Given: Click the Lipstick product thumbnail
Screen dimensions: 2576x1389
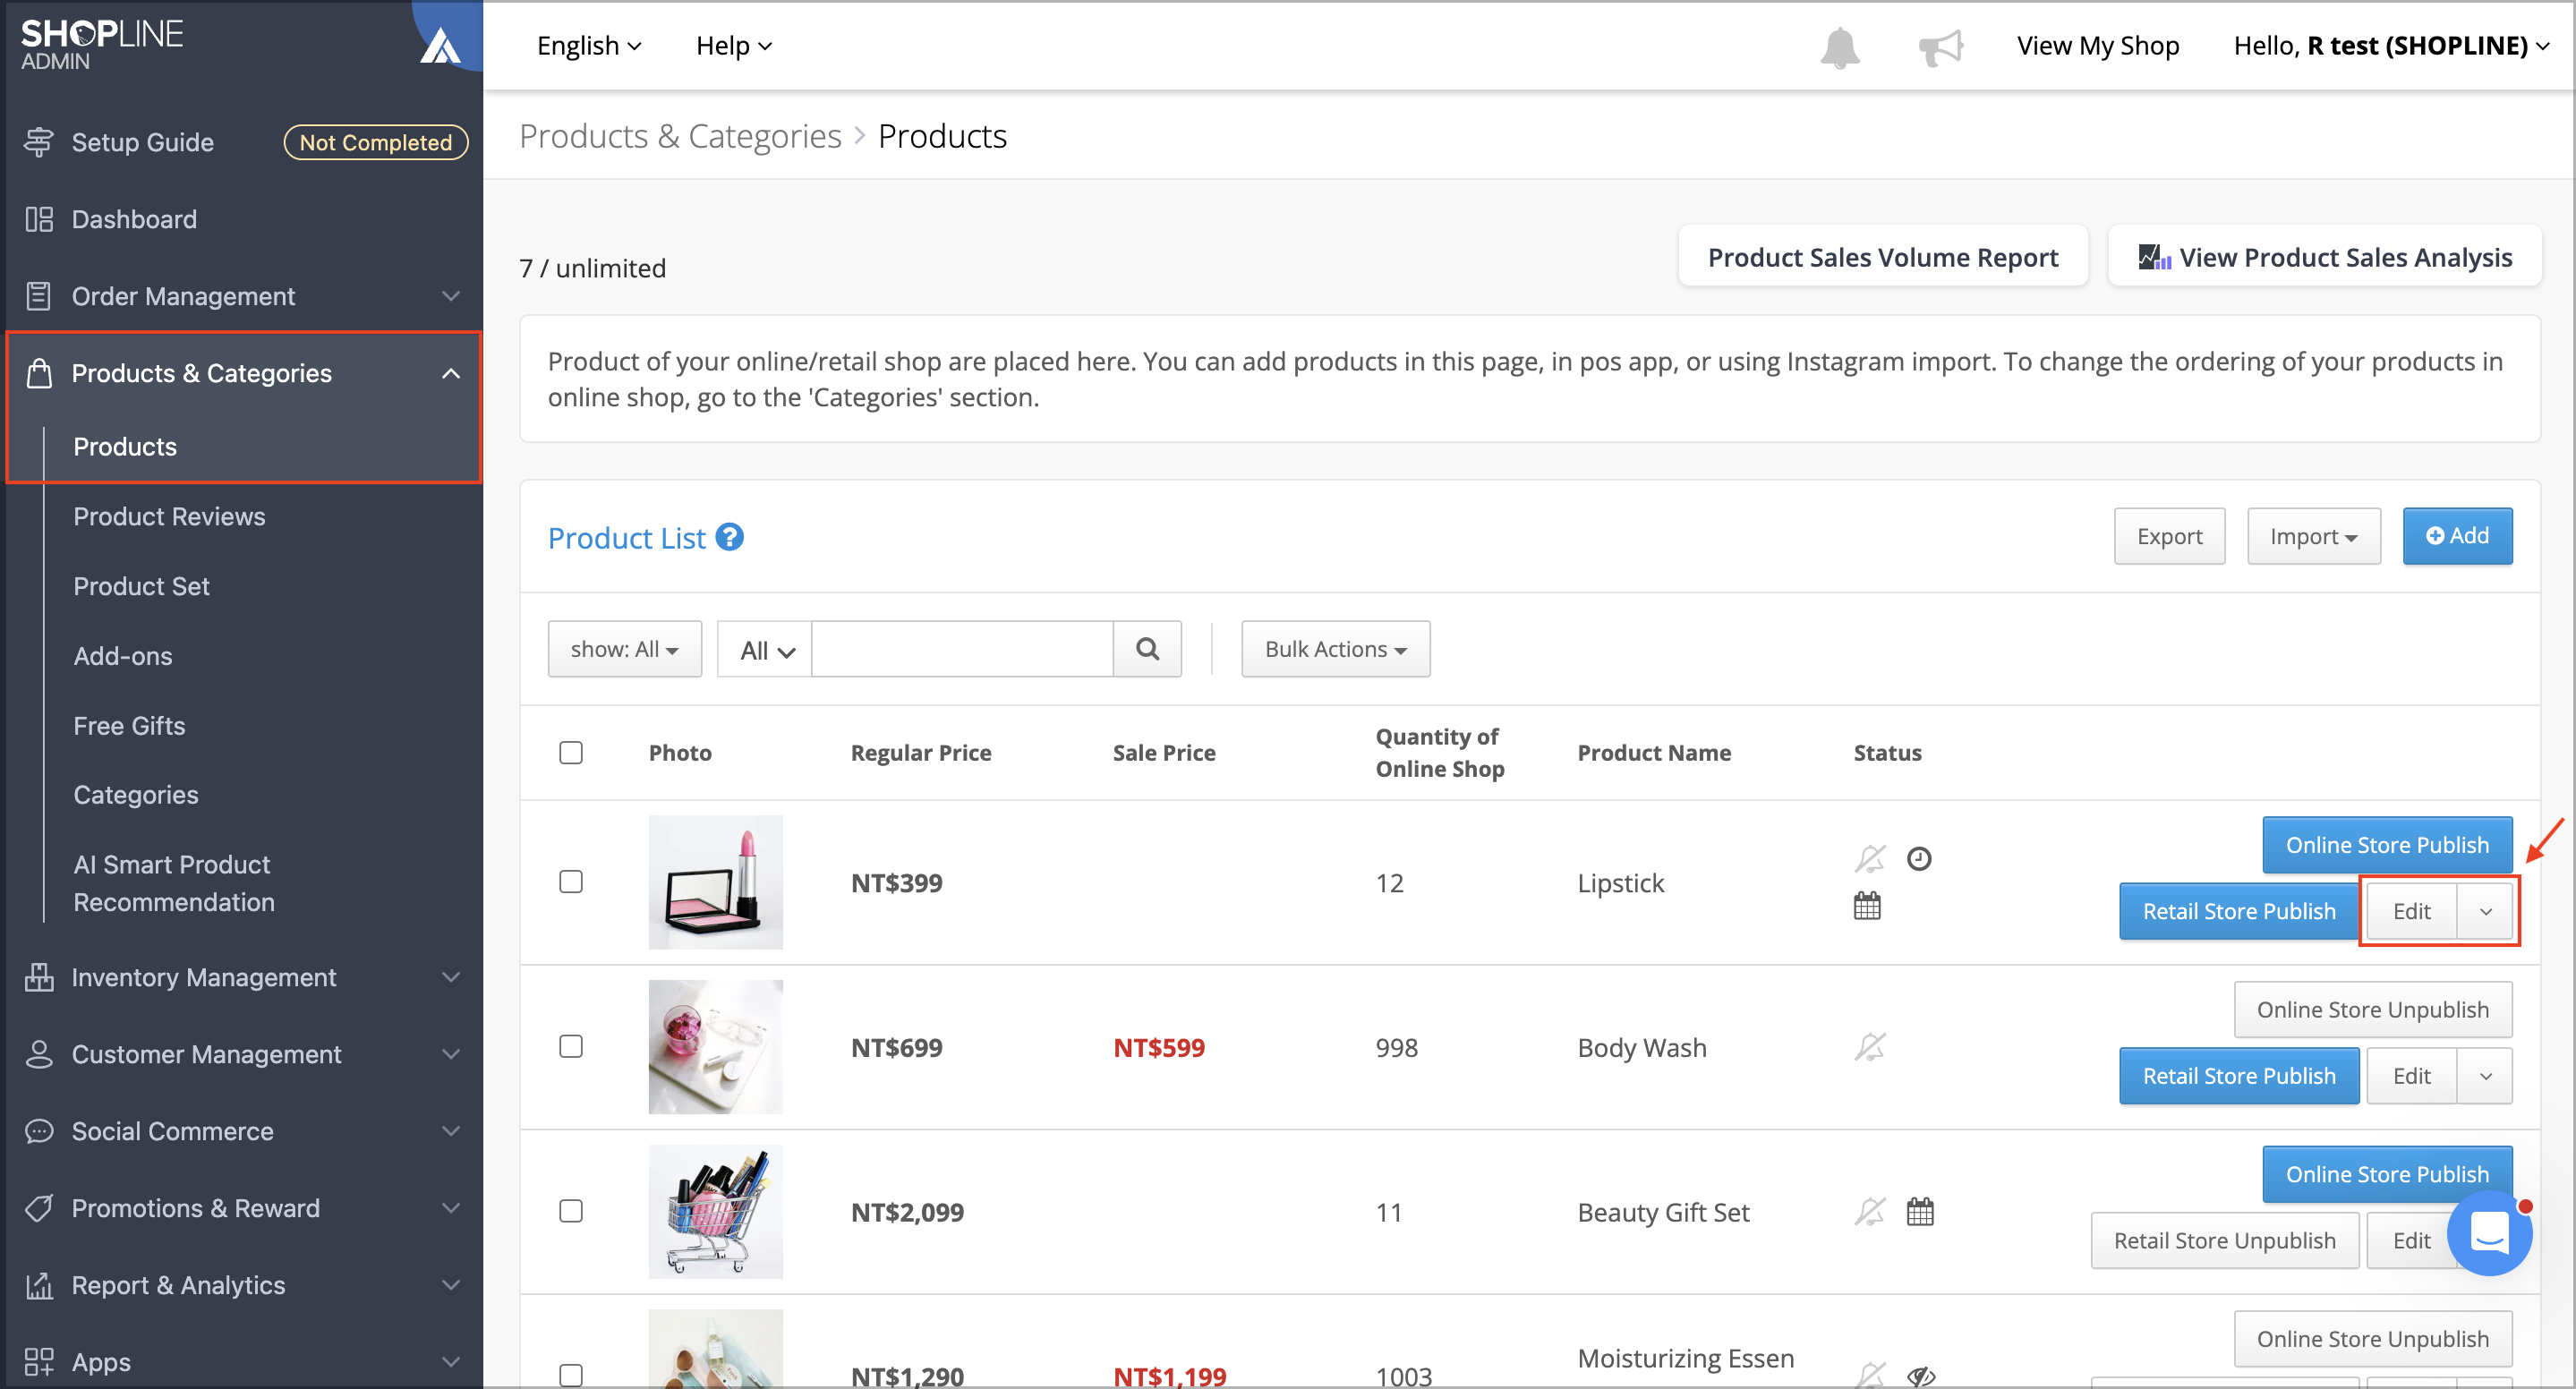Looking at the screenshot, I should [x=716, y=882].
